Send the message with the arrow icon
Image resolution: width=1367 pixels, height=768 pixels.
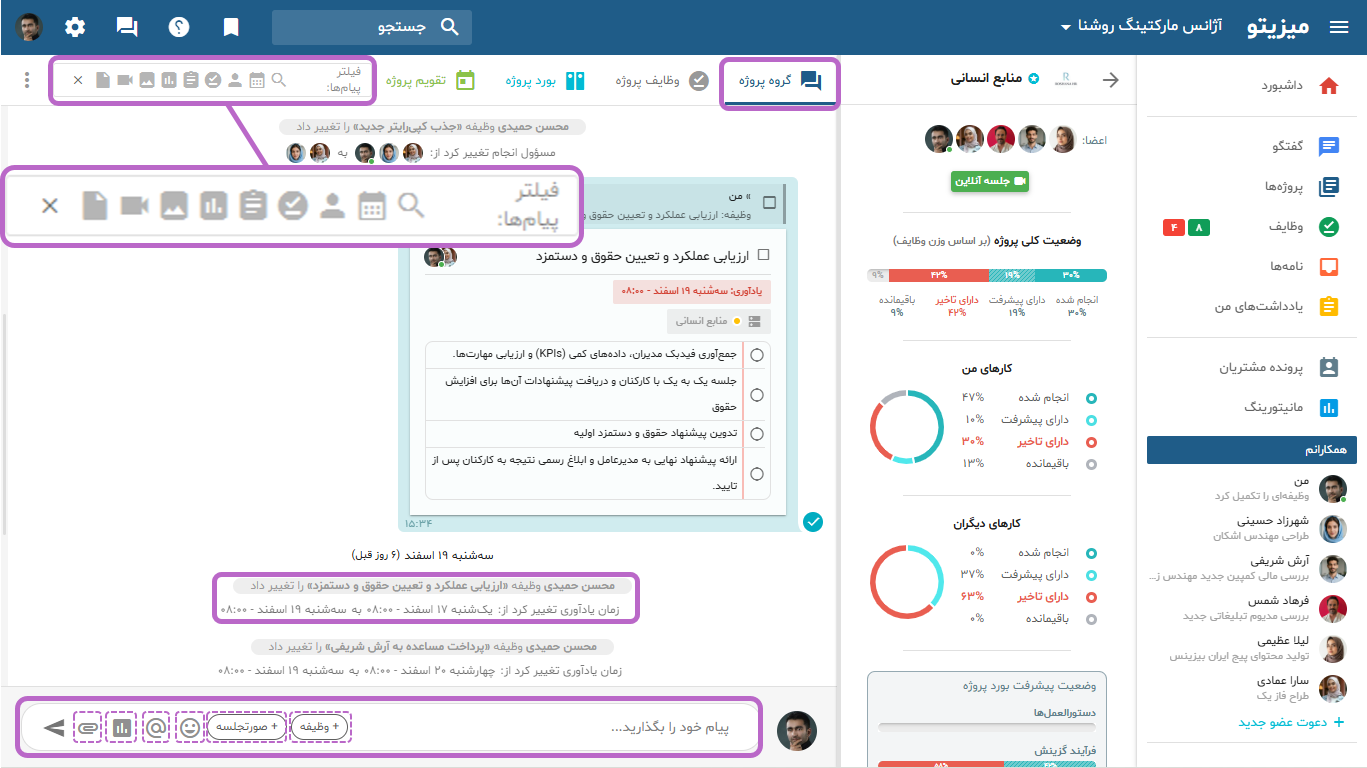tap(54, 727)
